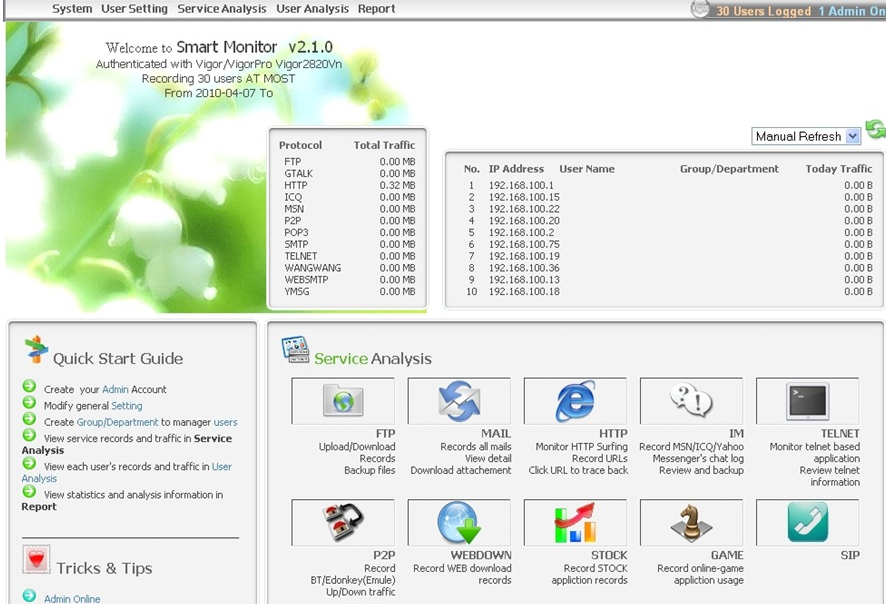
Task: Follow the users link in Quick Start
Action: tap(225, 422)
